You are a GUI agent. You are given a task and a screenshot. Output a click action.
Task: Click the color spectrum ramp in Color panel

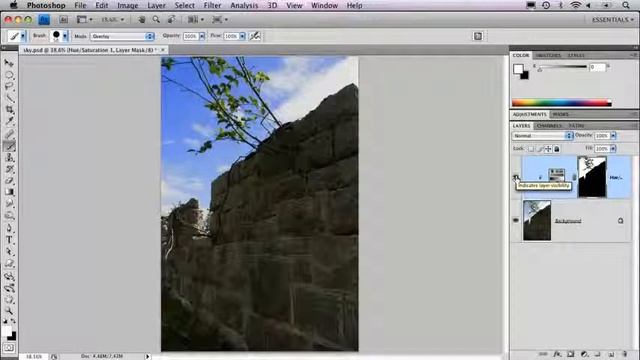(x=562, y=102)
